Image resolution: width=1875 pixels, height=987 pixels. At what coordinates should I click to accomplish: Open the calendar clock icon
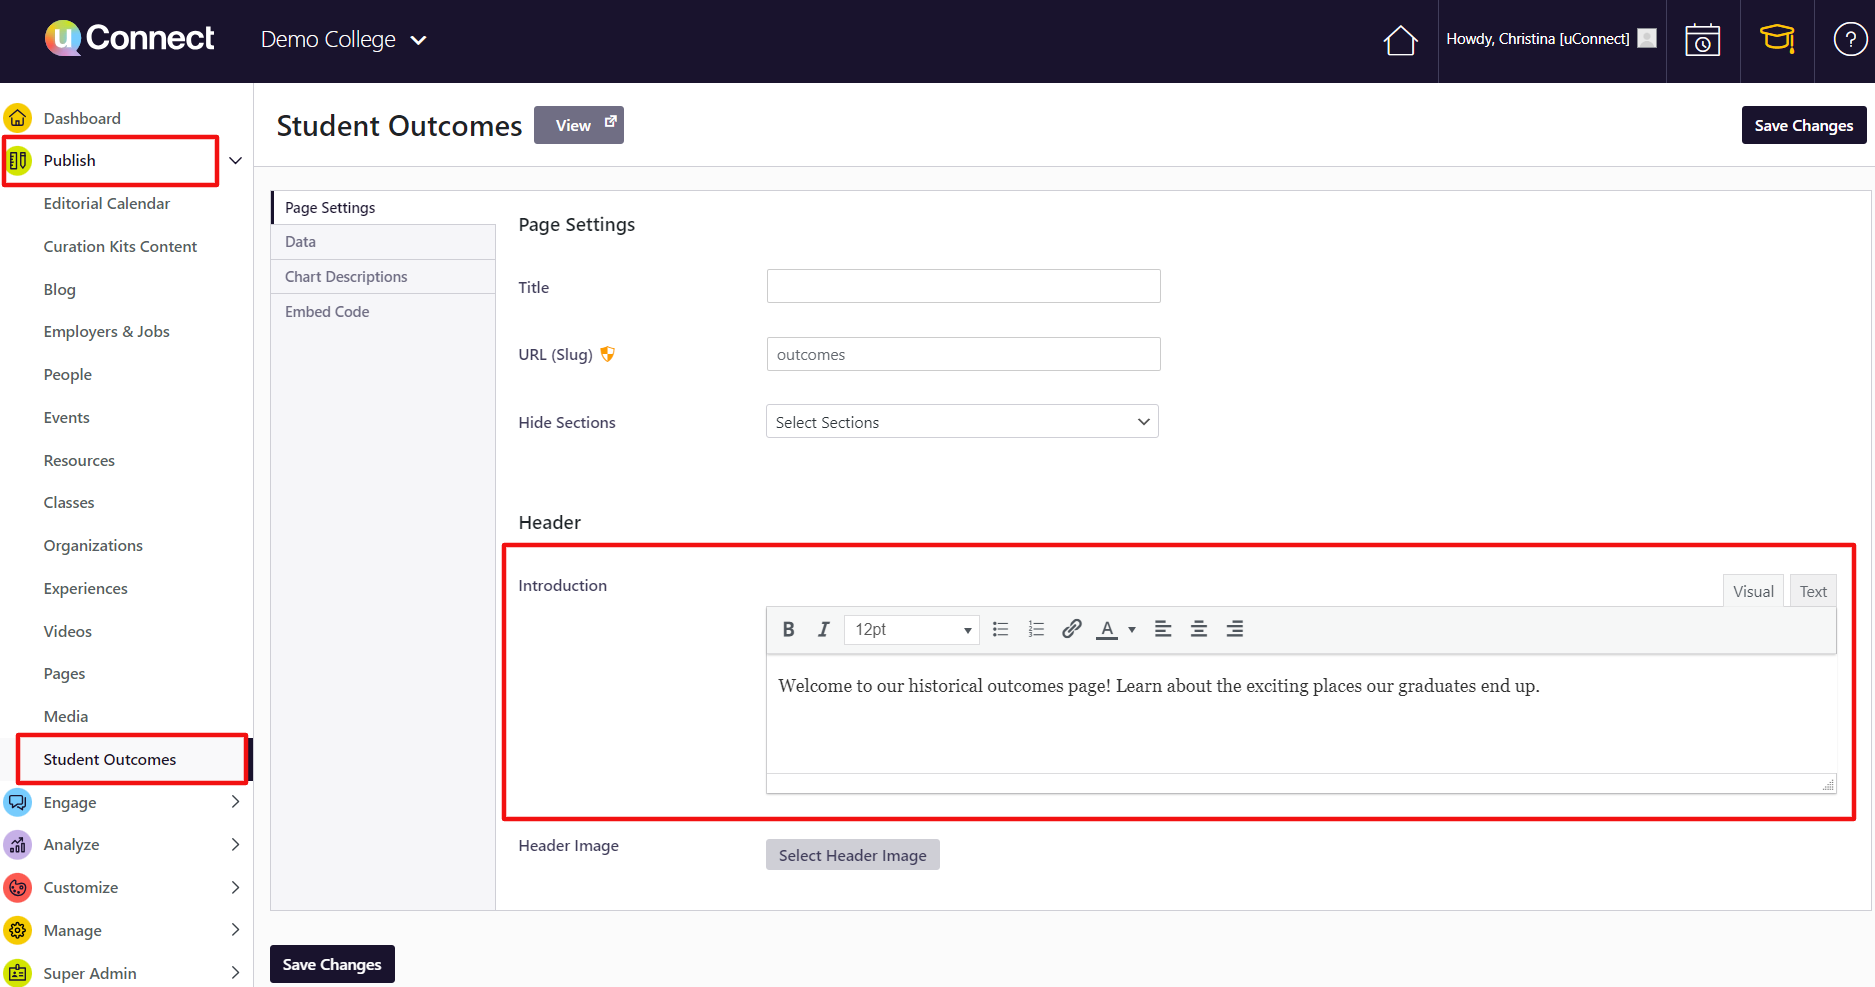1702,40
